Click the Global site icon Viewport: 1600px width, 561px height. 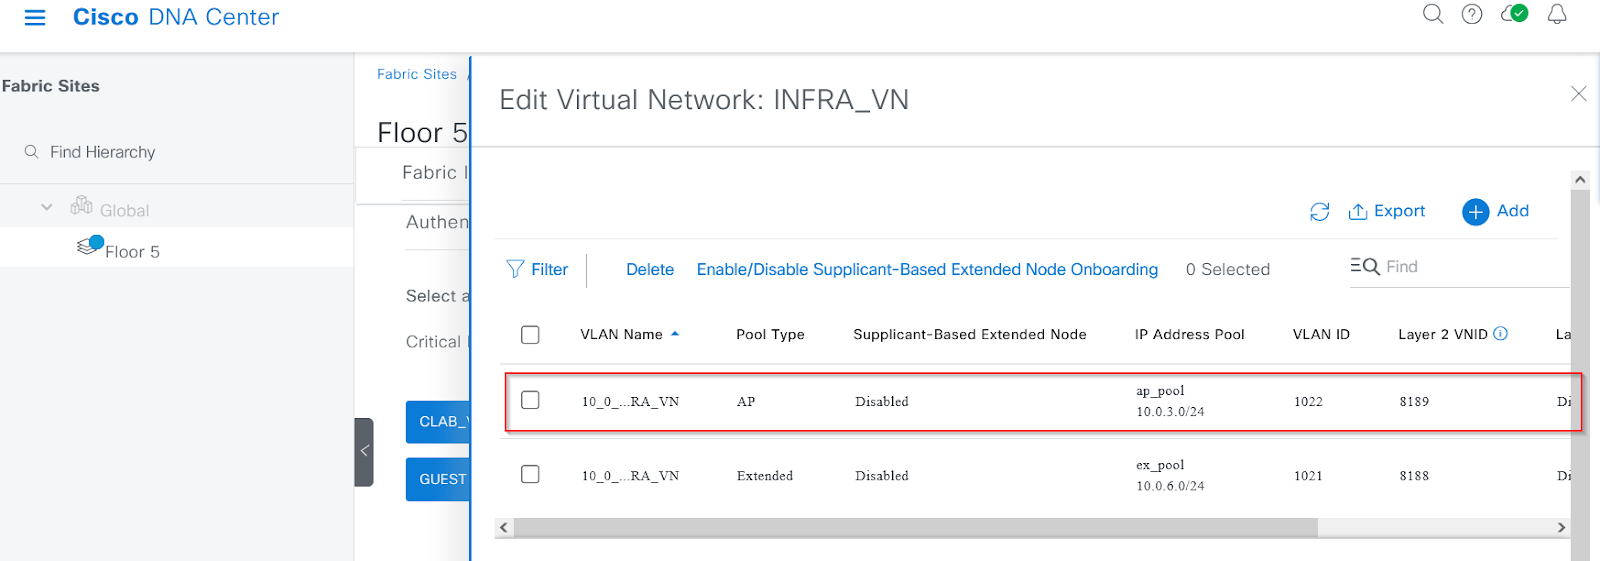81,206
